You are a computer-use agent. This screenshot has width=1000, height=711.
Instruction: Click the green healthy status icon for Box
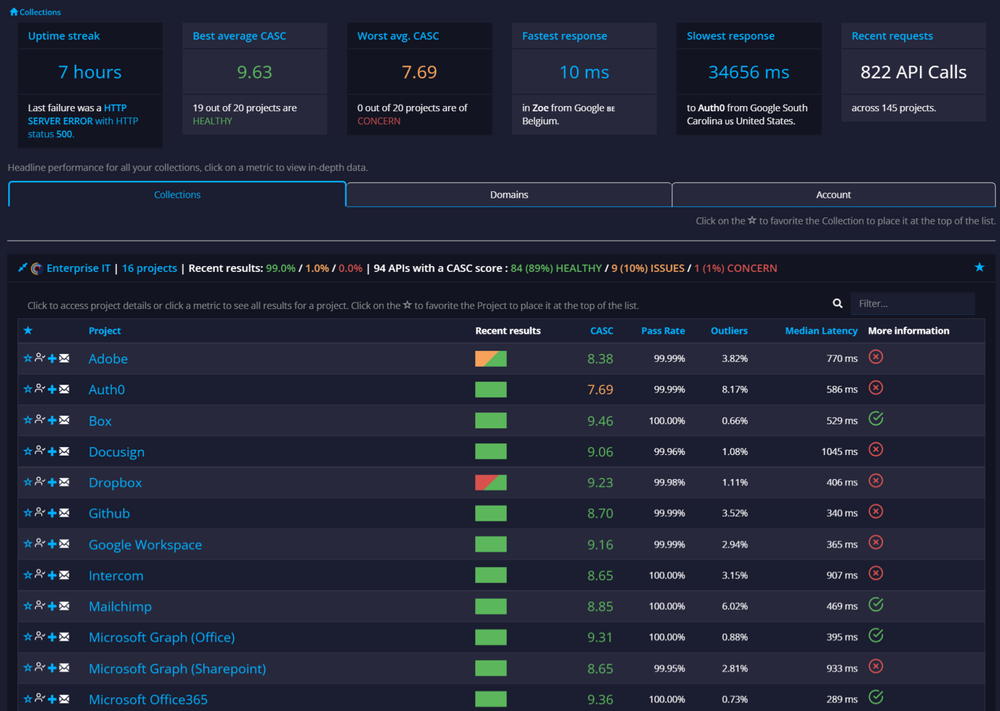876,419
